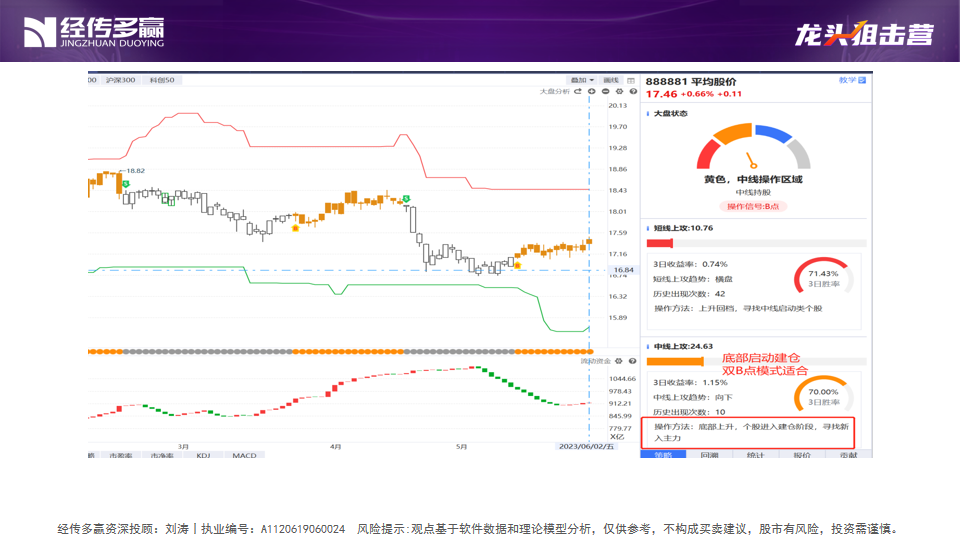Click the 3日收益率: 0.74% line
The width and height of the screenshot is (960, 540).
(x=690, y=264)
